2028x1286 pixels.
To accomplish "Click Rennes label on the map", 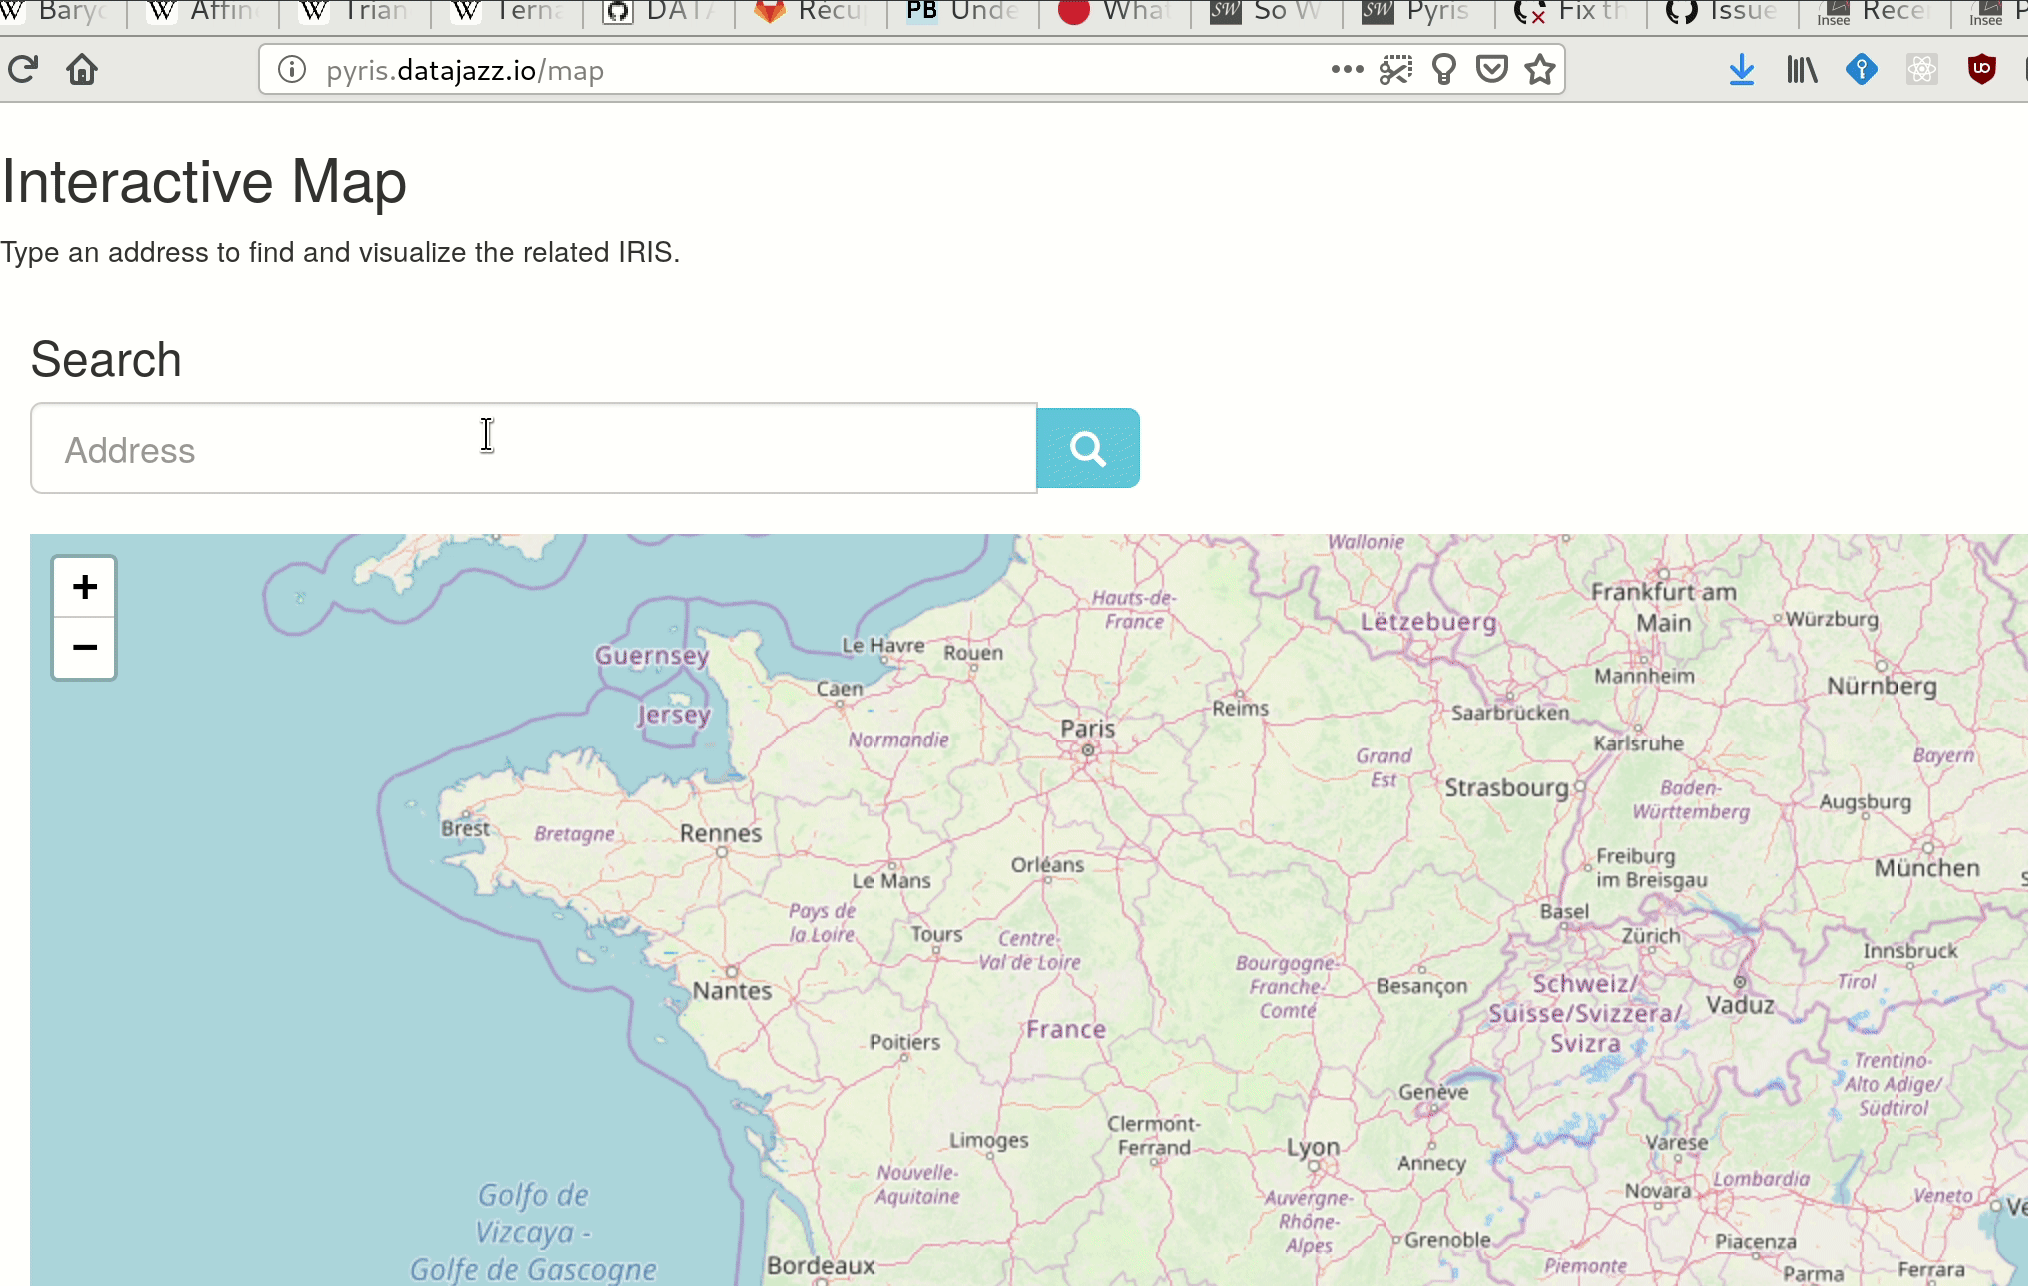I will [721, 833].
